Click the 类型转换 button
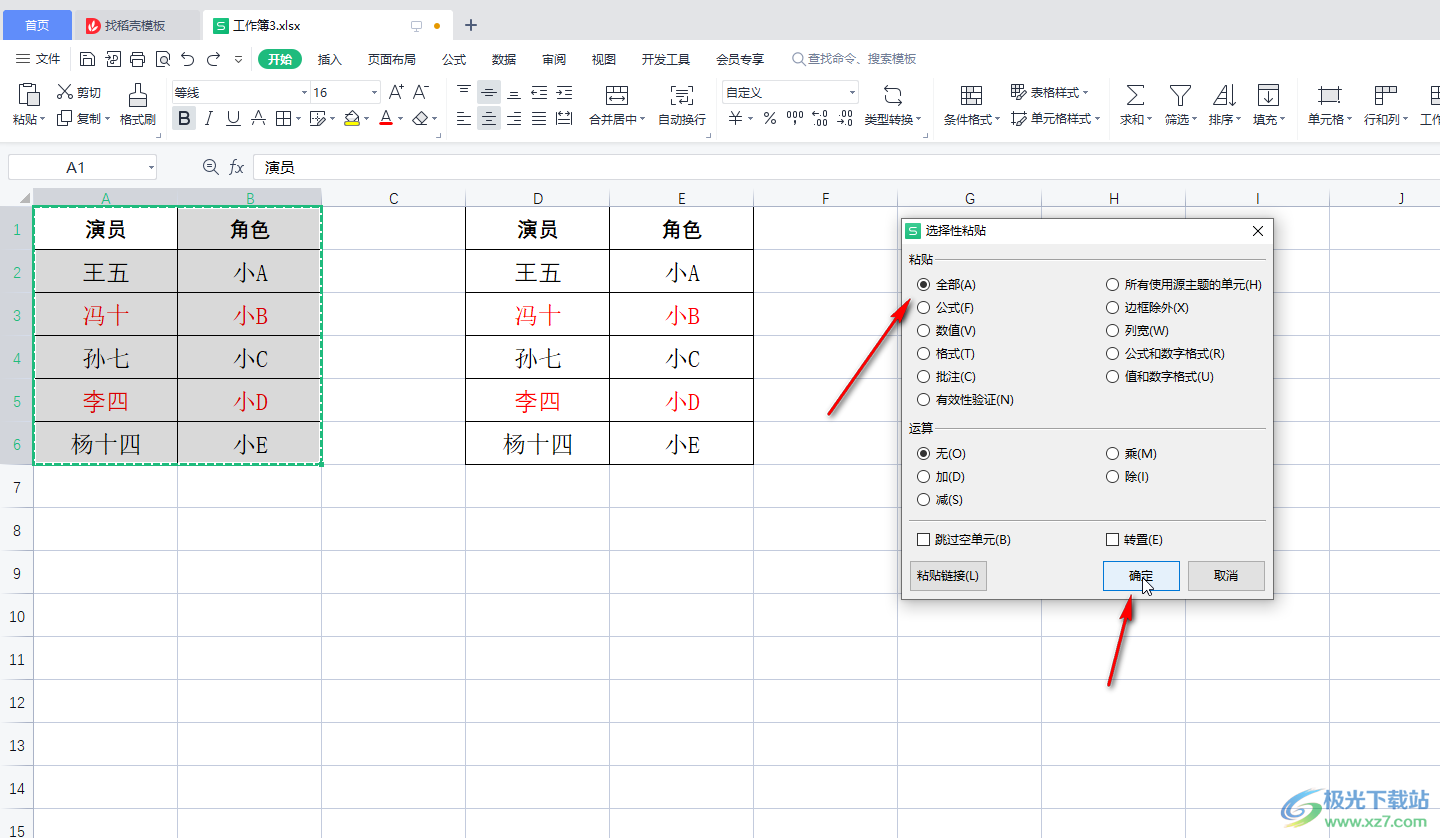The width and height of the screenshot is (1440, 838). pos(893,105)
